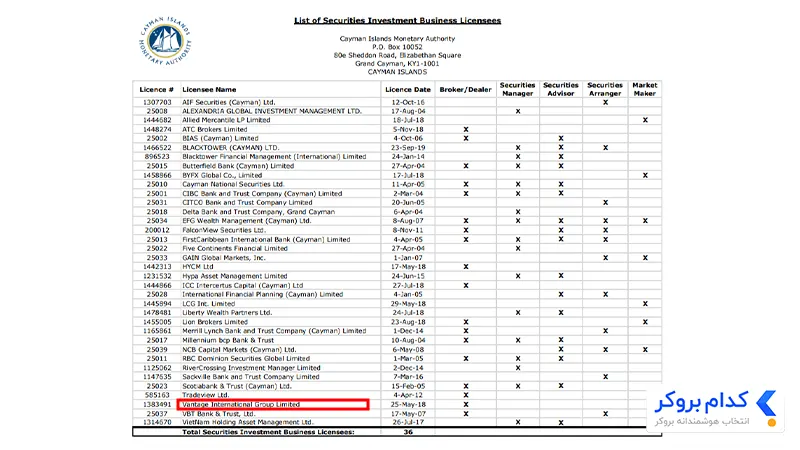The image size is (800, 450).
Task: Click the Broker/Dealer X mark for Vantage International
Action: 466,405
